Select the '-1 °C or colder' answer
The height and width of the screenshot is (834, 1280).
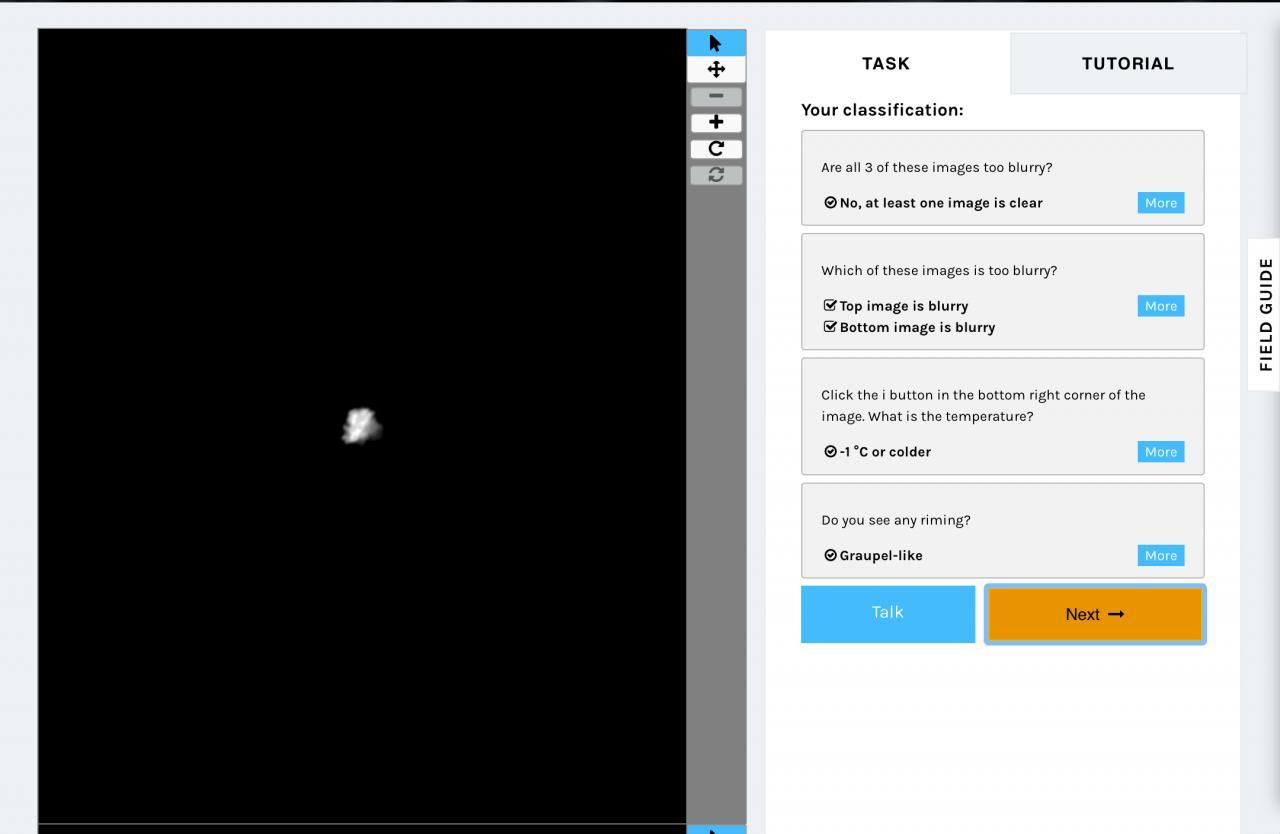(877, 452)
